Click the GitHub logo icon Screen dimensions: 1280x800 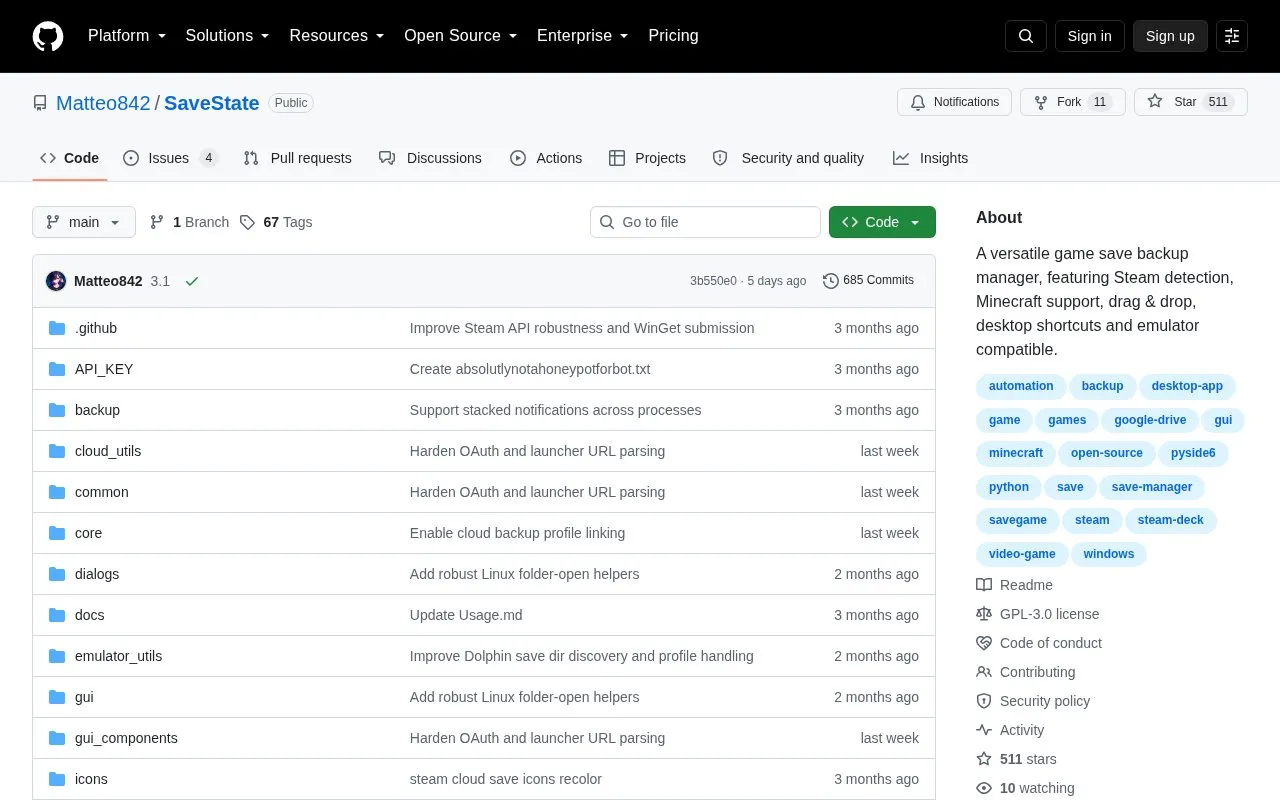pos(48,36)
